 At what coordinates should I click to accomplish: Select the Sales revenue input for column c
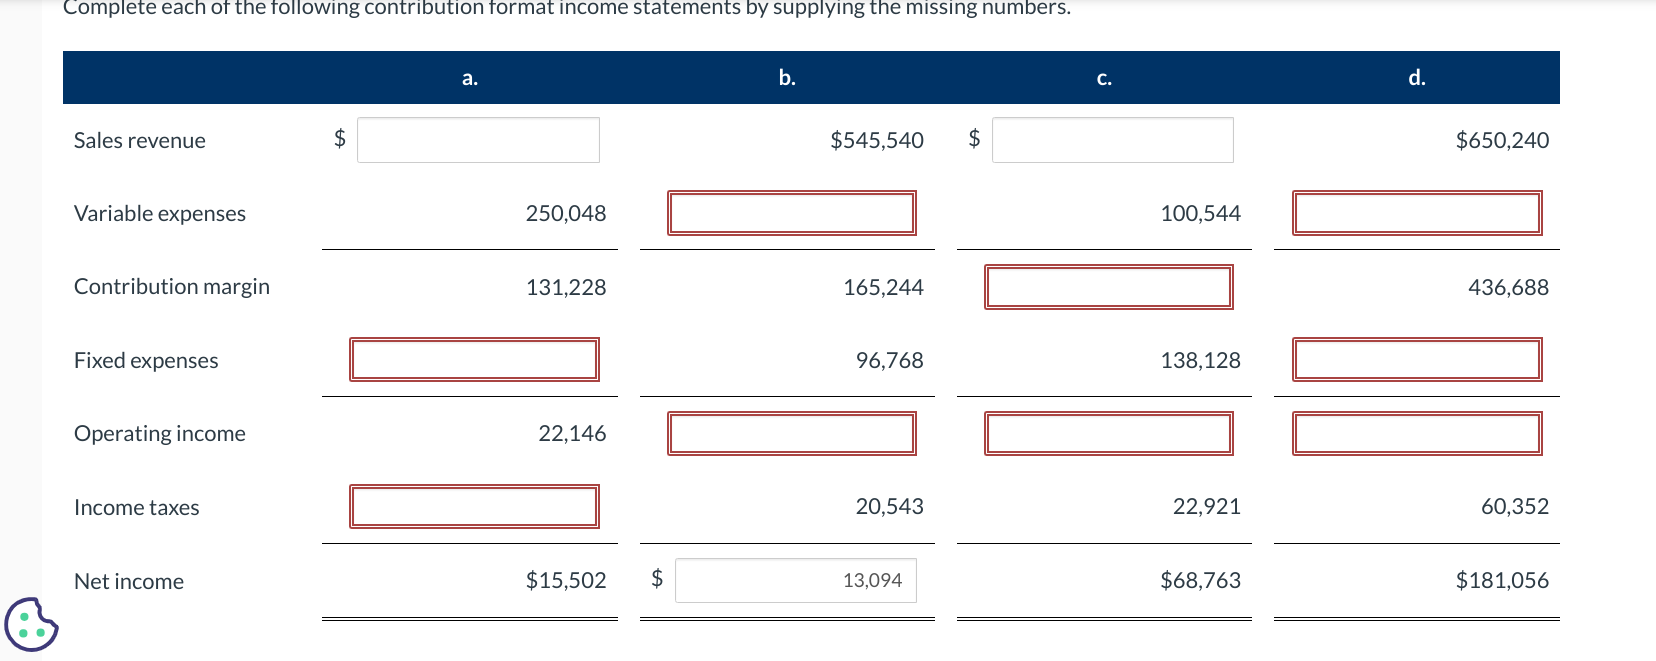pyautogui.click(x=1112, y=139)
